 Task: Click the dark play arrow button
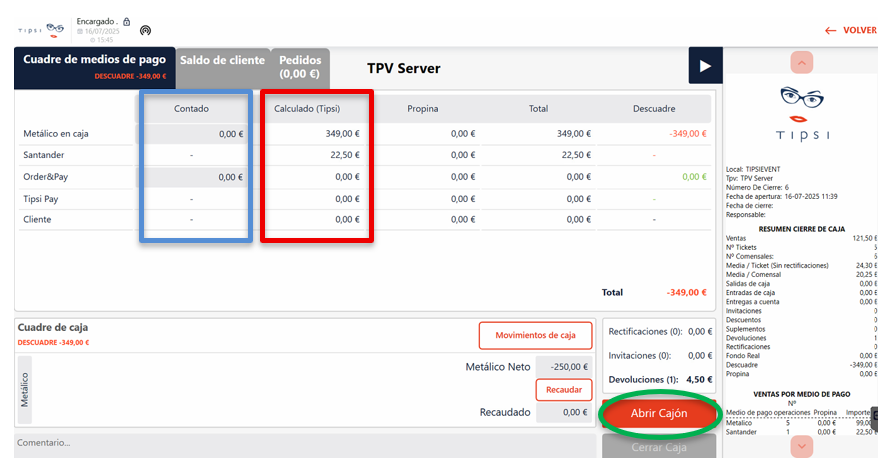705,66
